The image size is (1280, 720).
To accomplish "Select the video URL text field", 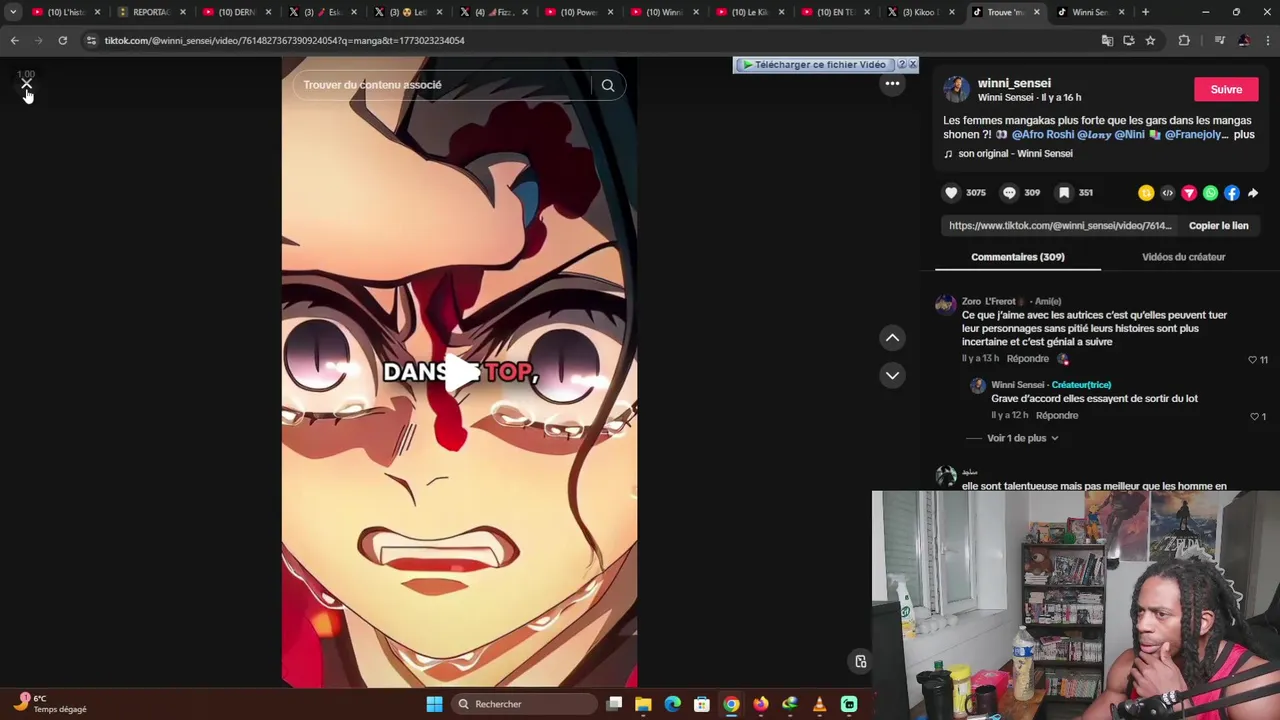I will [1060, 225].
